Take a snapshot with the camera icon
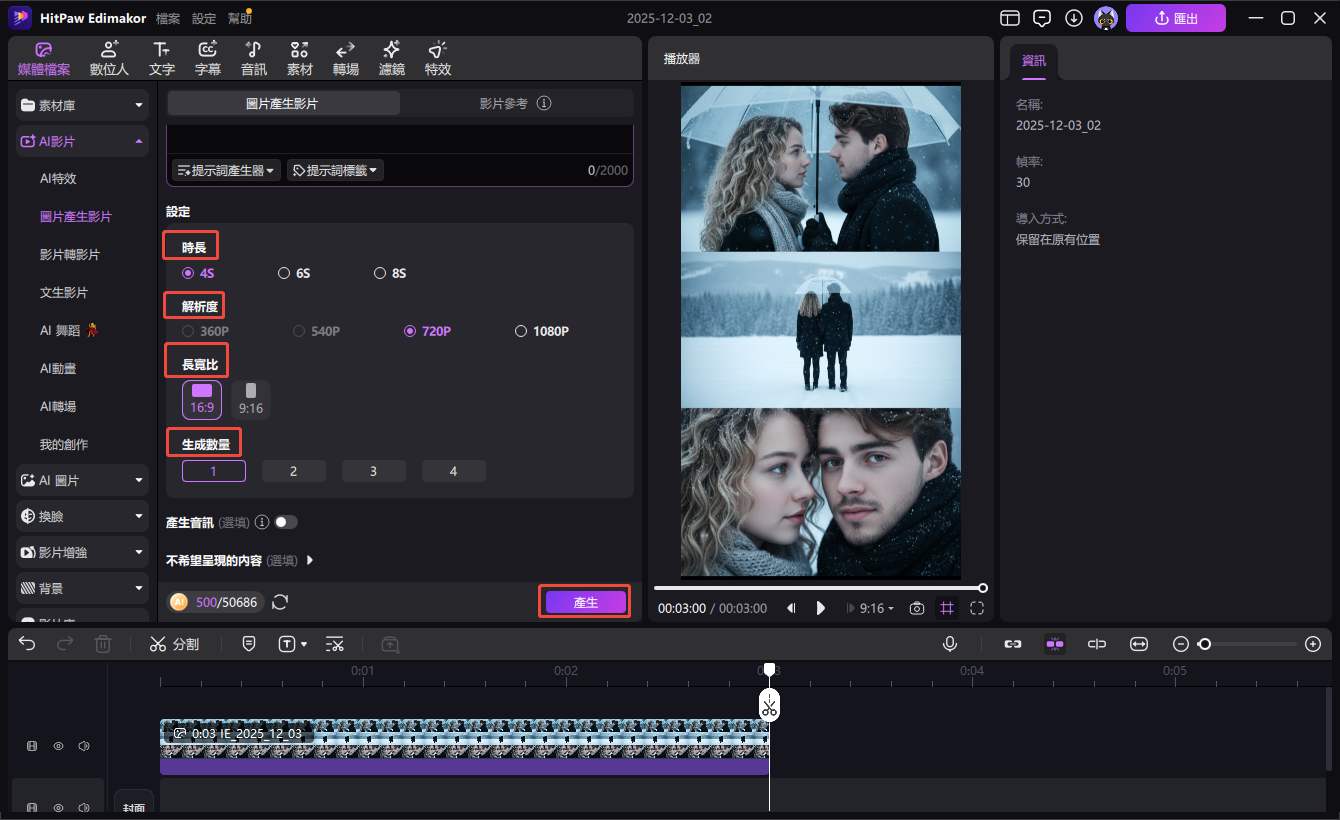The width and height of the screenshot is (1340, 820). pos(916,608)
